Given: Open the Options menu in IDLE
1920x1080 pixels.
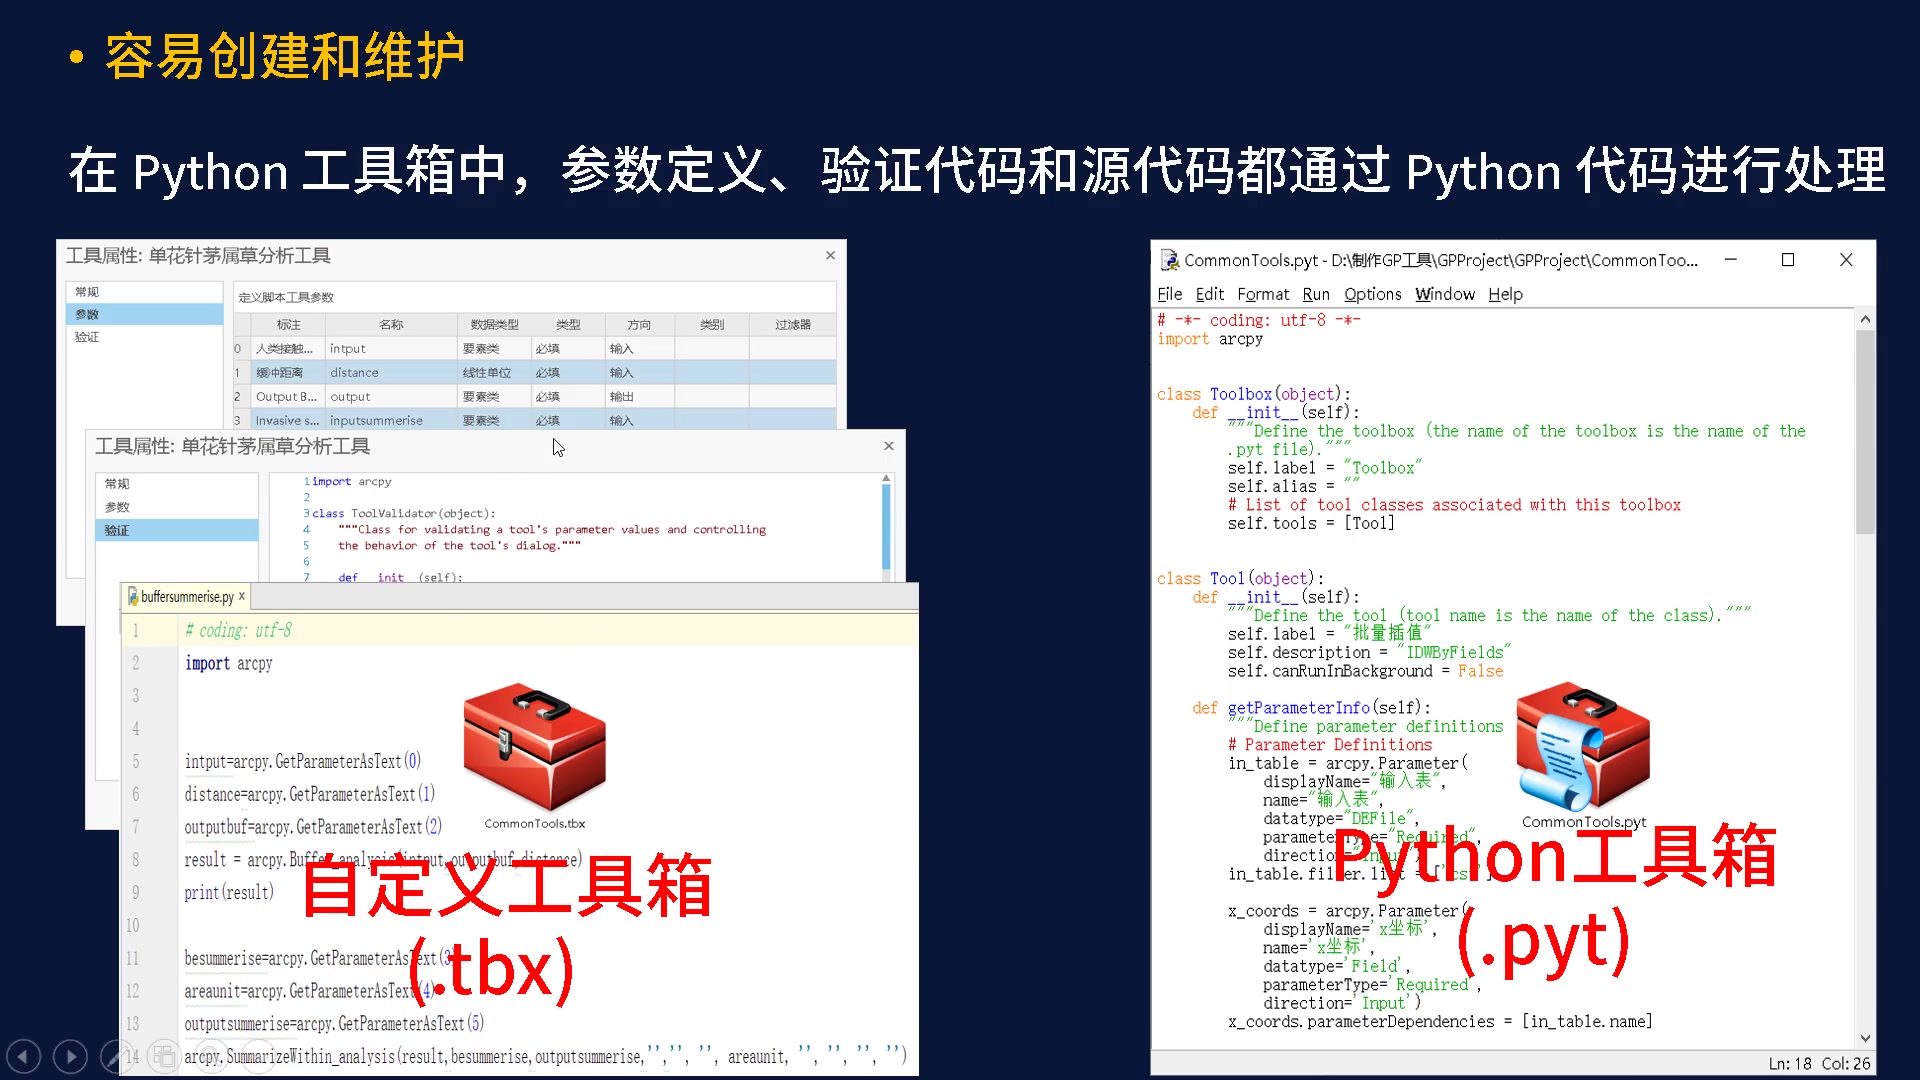Looking at the screenshot, I should 1372,294.
